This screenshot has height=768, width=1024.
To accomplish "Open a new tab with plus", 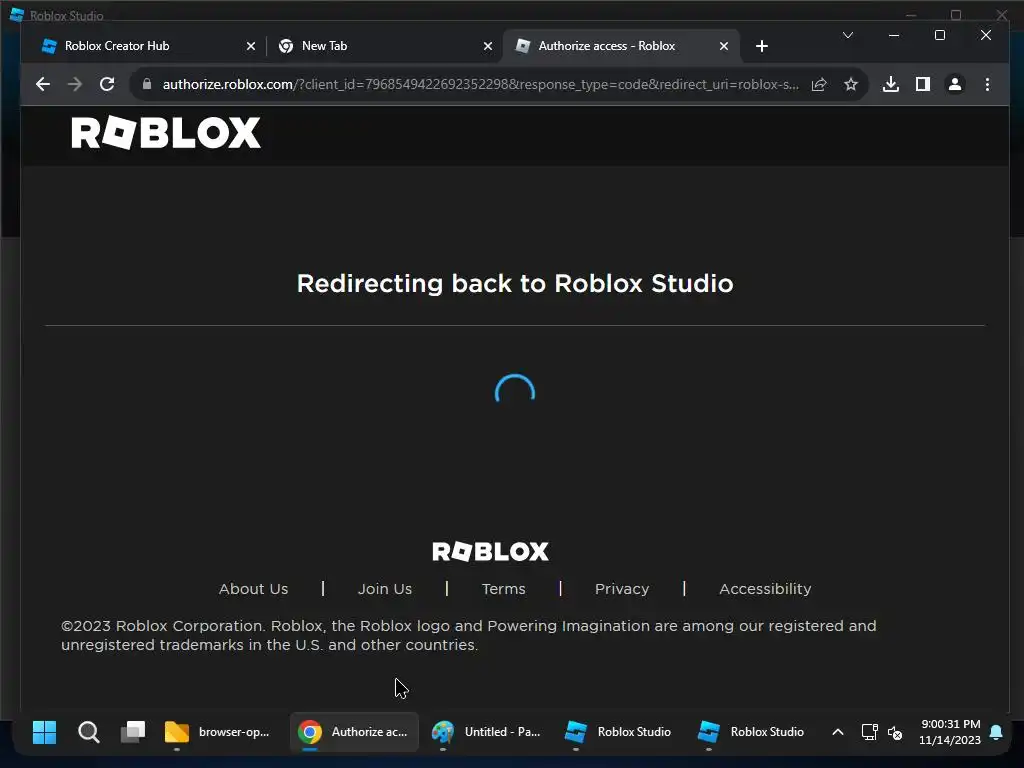I will (761, 46).
